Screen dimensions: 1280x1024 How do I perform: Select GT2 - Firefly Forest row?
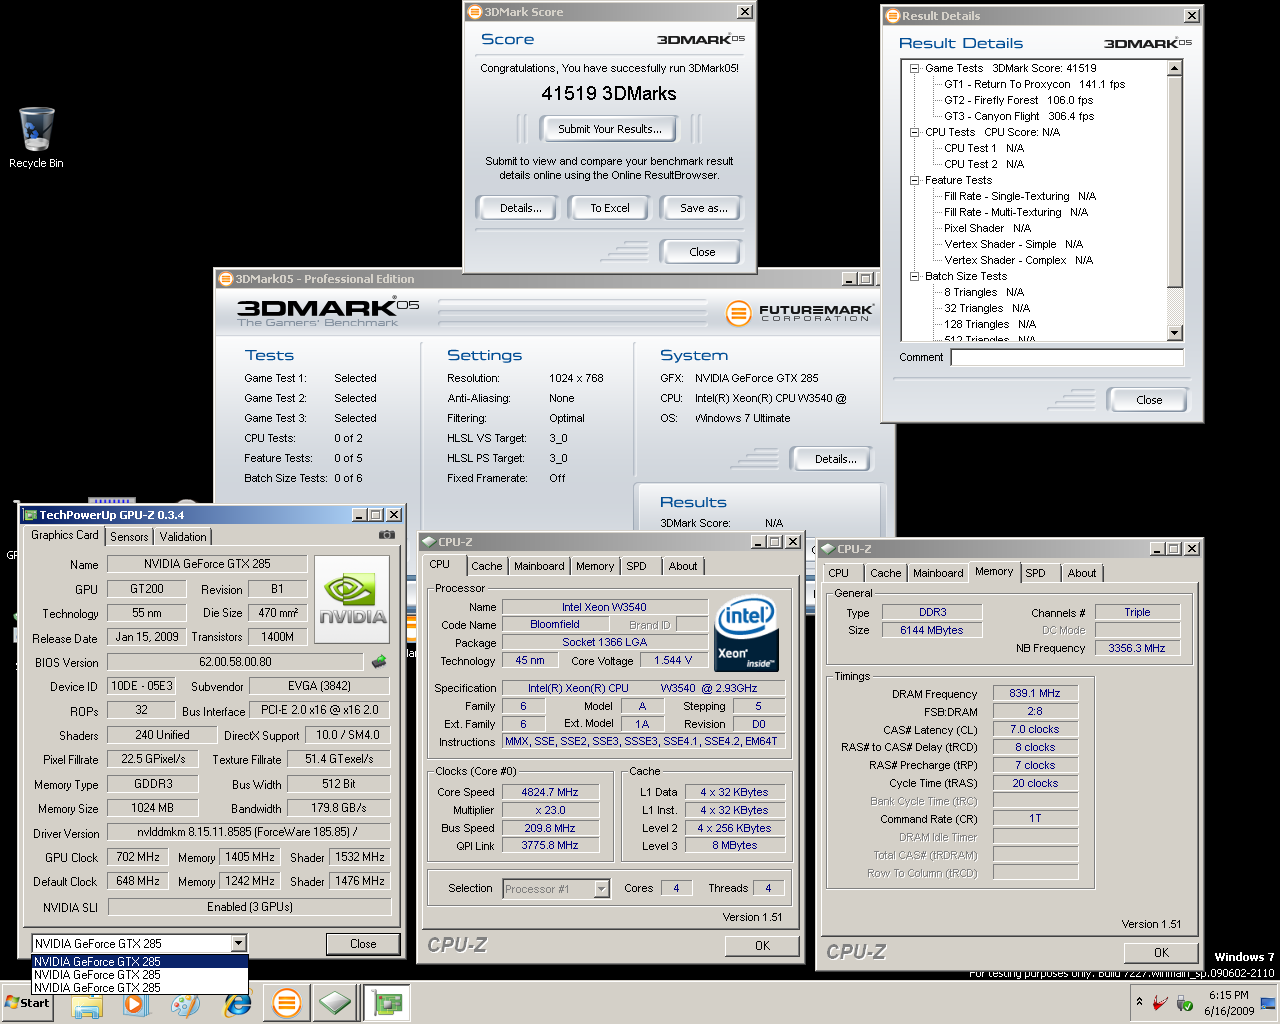click(1018, 100)
